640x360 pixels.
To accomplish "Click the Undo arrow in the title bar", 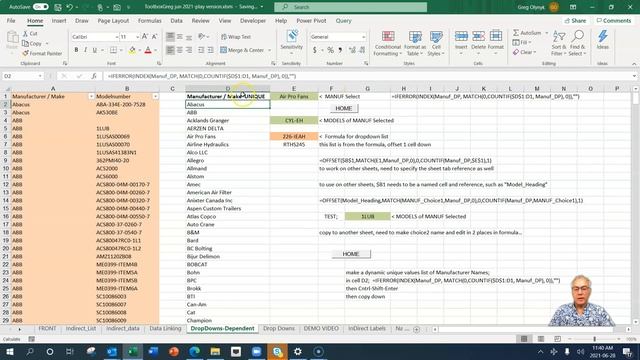I will 70,7.
